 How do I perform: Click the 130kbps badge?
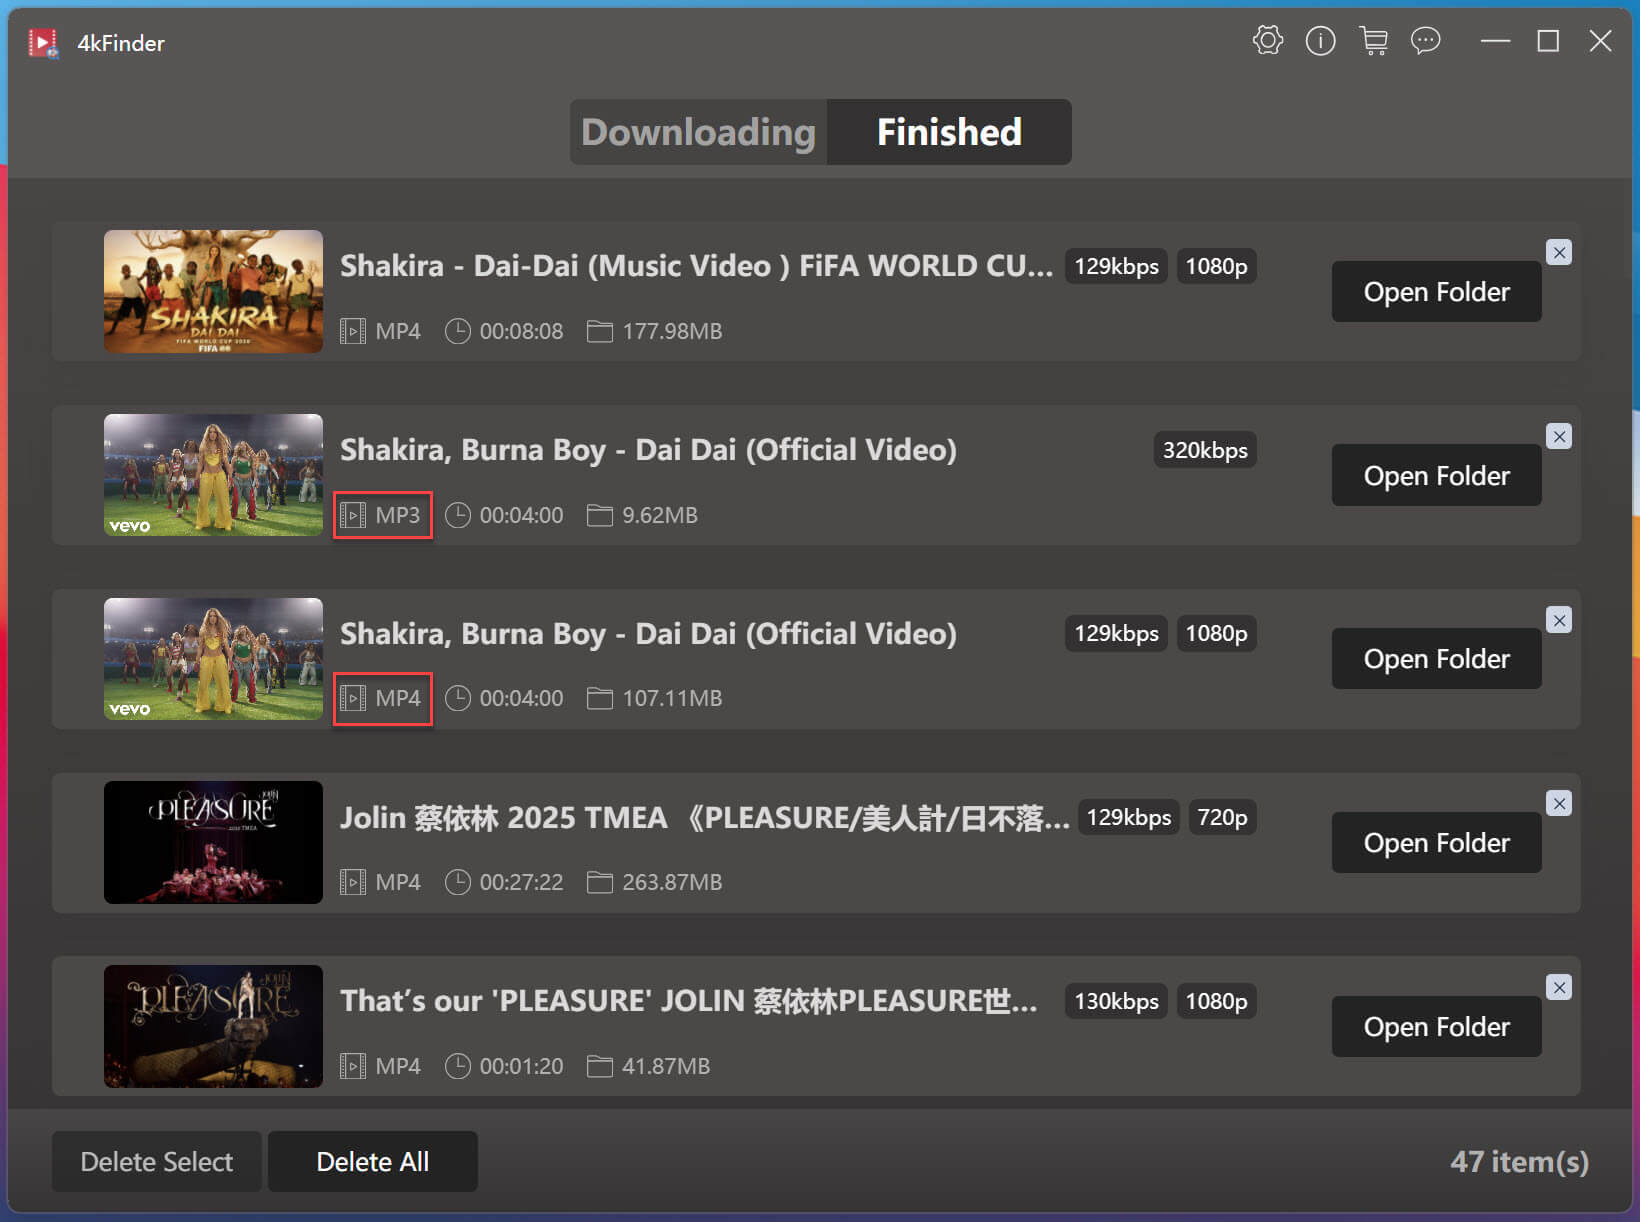tap(1116, 1001)
